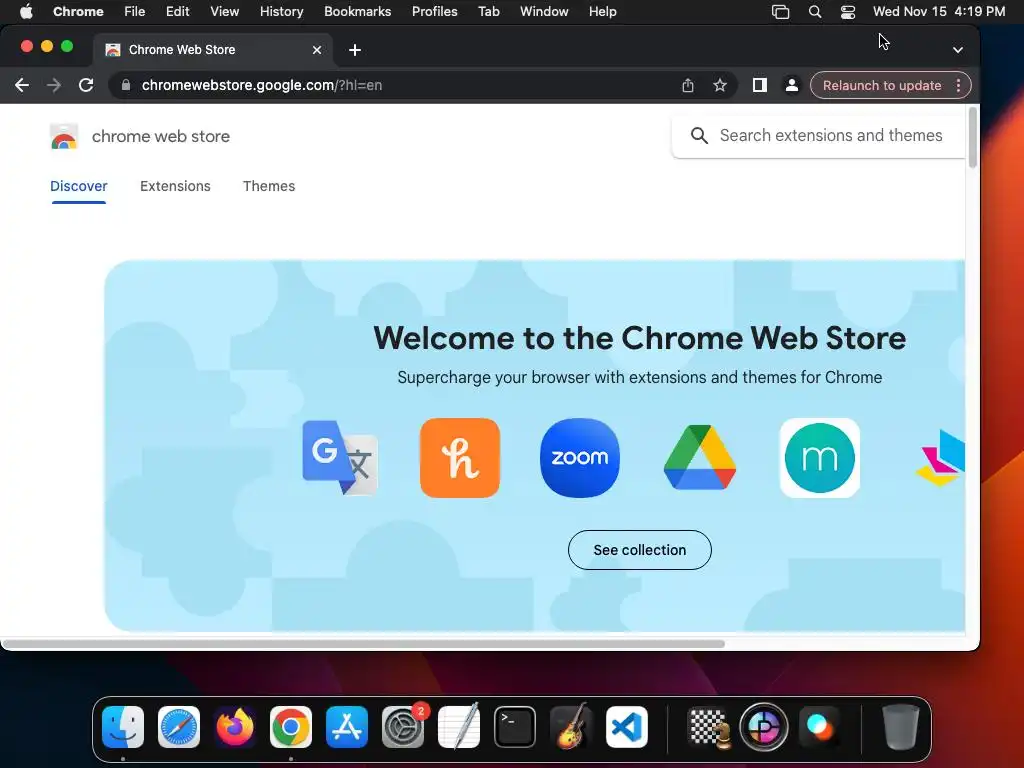Open the Help menu
Screen dimensions: 1024x768
pyautogui.click(x=602, y=11)
